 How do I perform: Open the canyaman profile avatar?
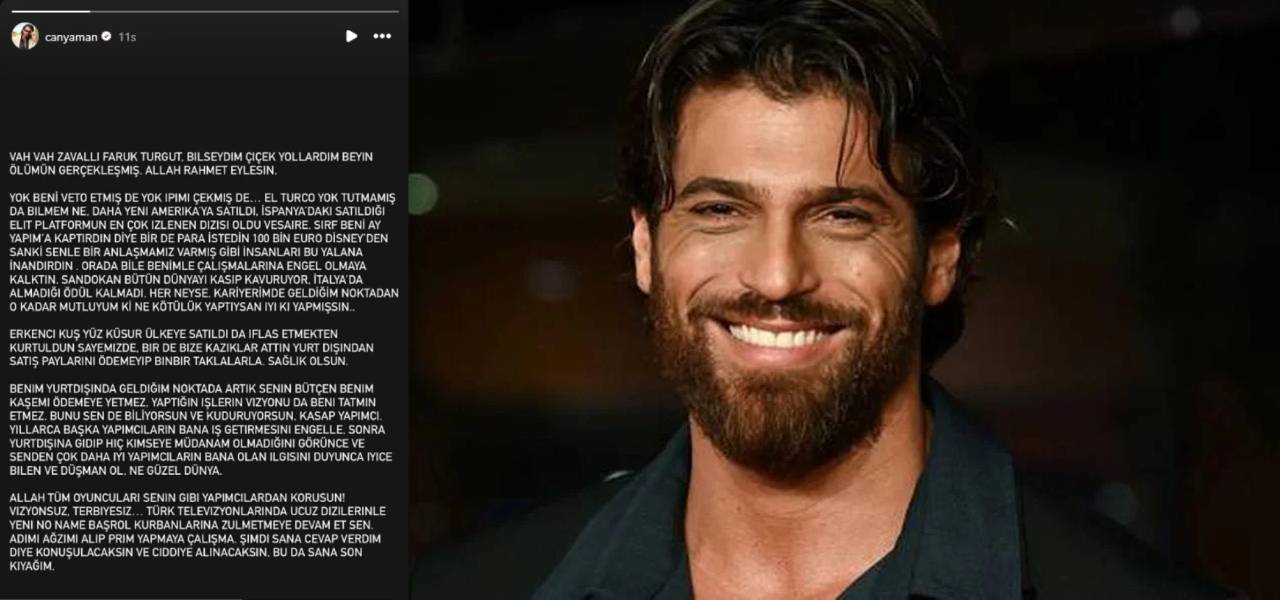click(25, 36)
